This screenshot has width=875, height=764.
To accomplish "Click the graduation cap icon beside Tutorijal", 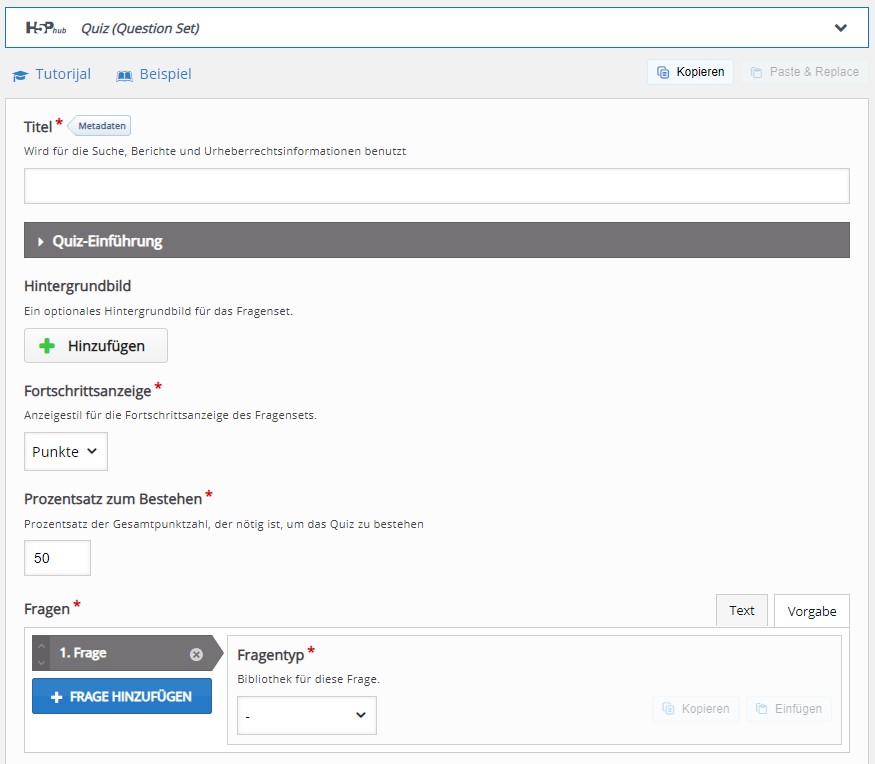I will click(x=20, y=75).
